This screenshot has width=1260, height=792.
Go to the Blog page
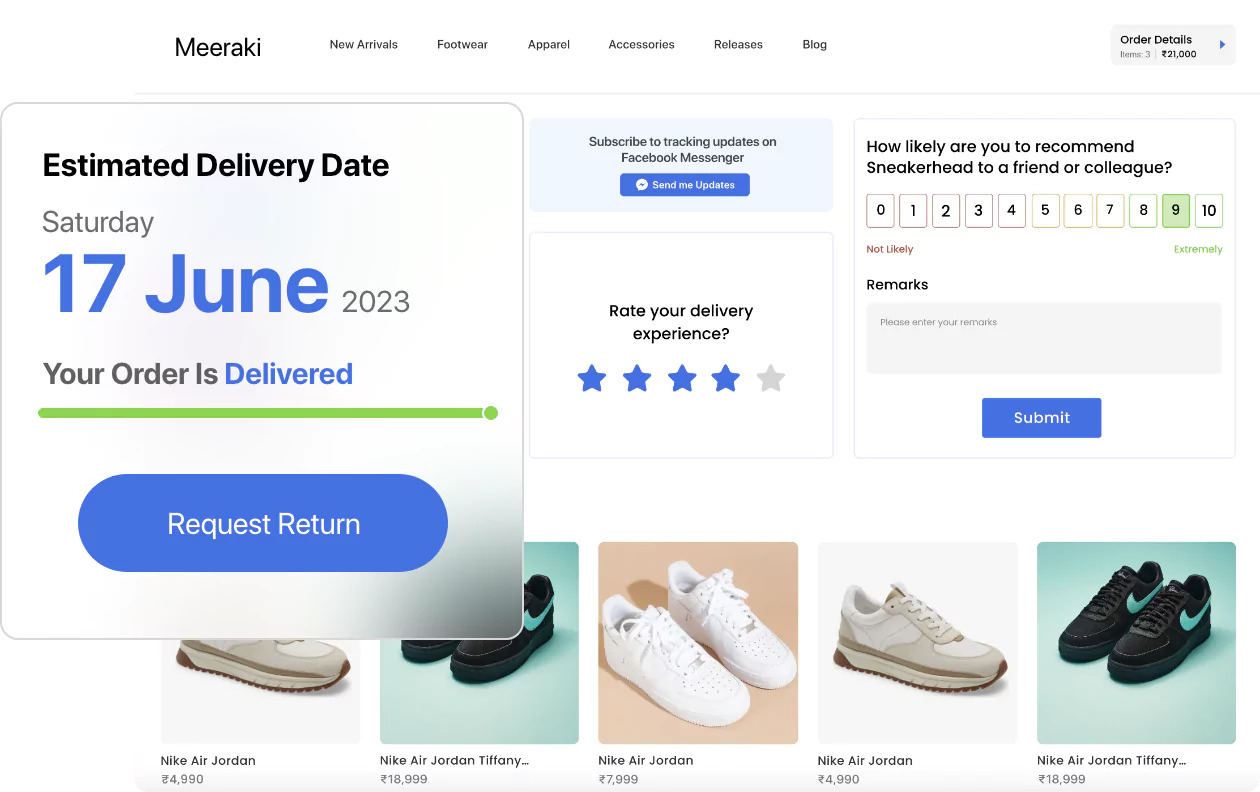coord(815,45)
